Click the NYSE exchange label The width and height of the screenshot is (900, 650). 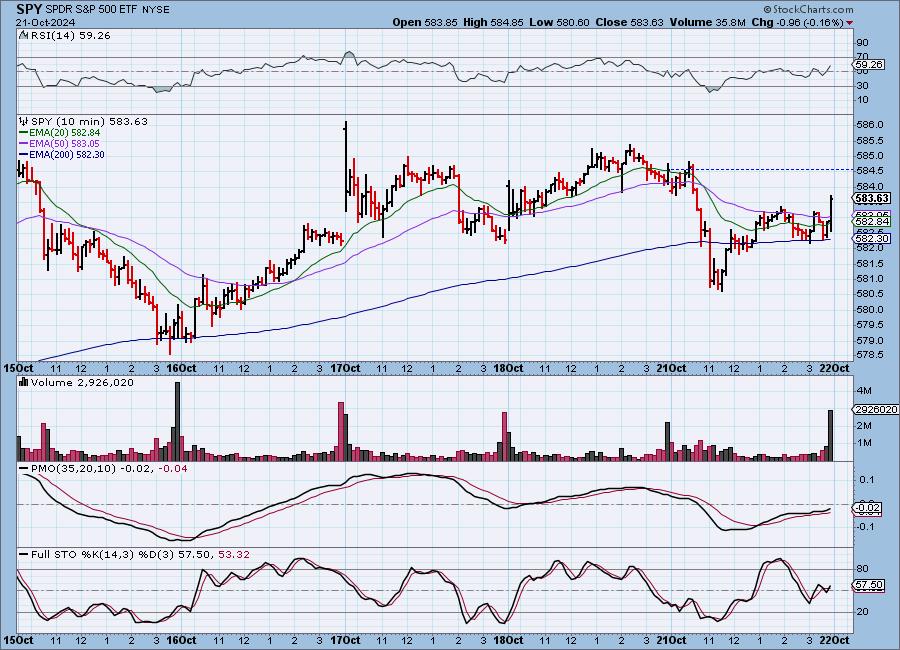click(158, 10)
